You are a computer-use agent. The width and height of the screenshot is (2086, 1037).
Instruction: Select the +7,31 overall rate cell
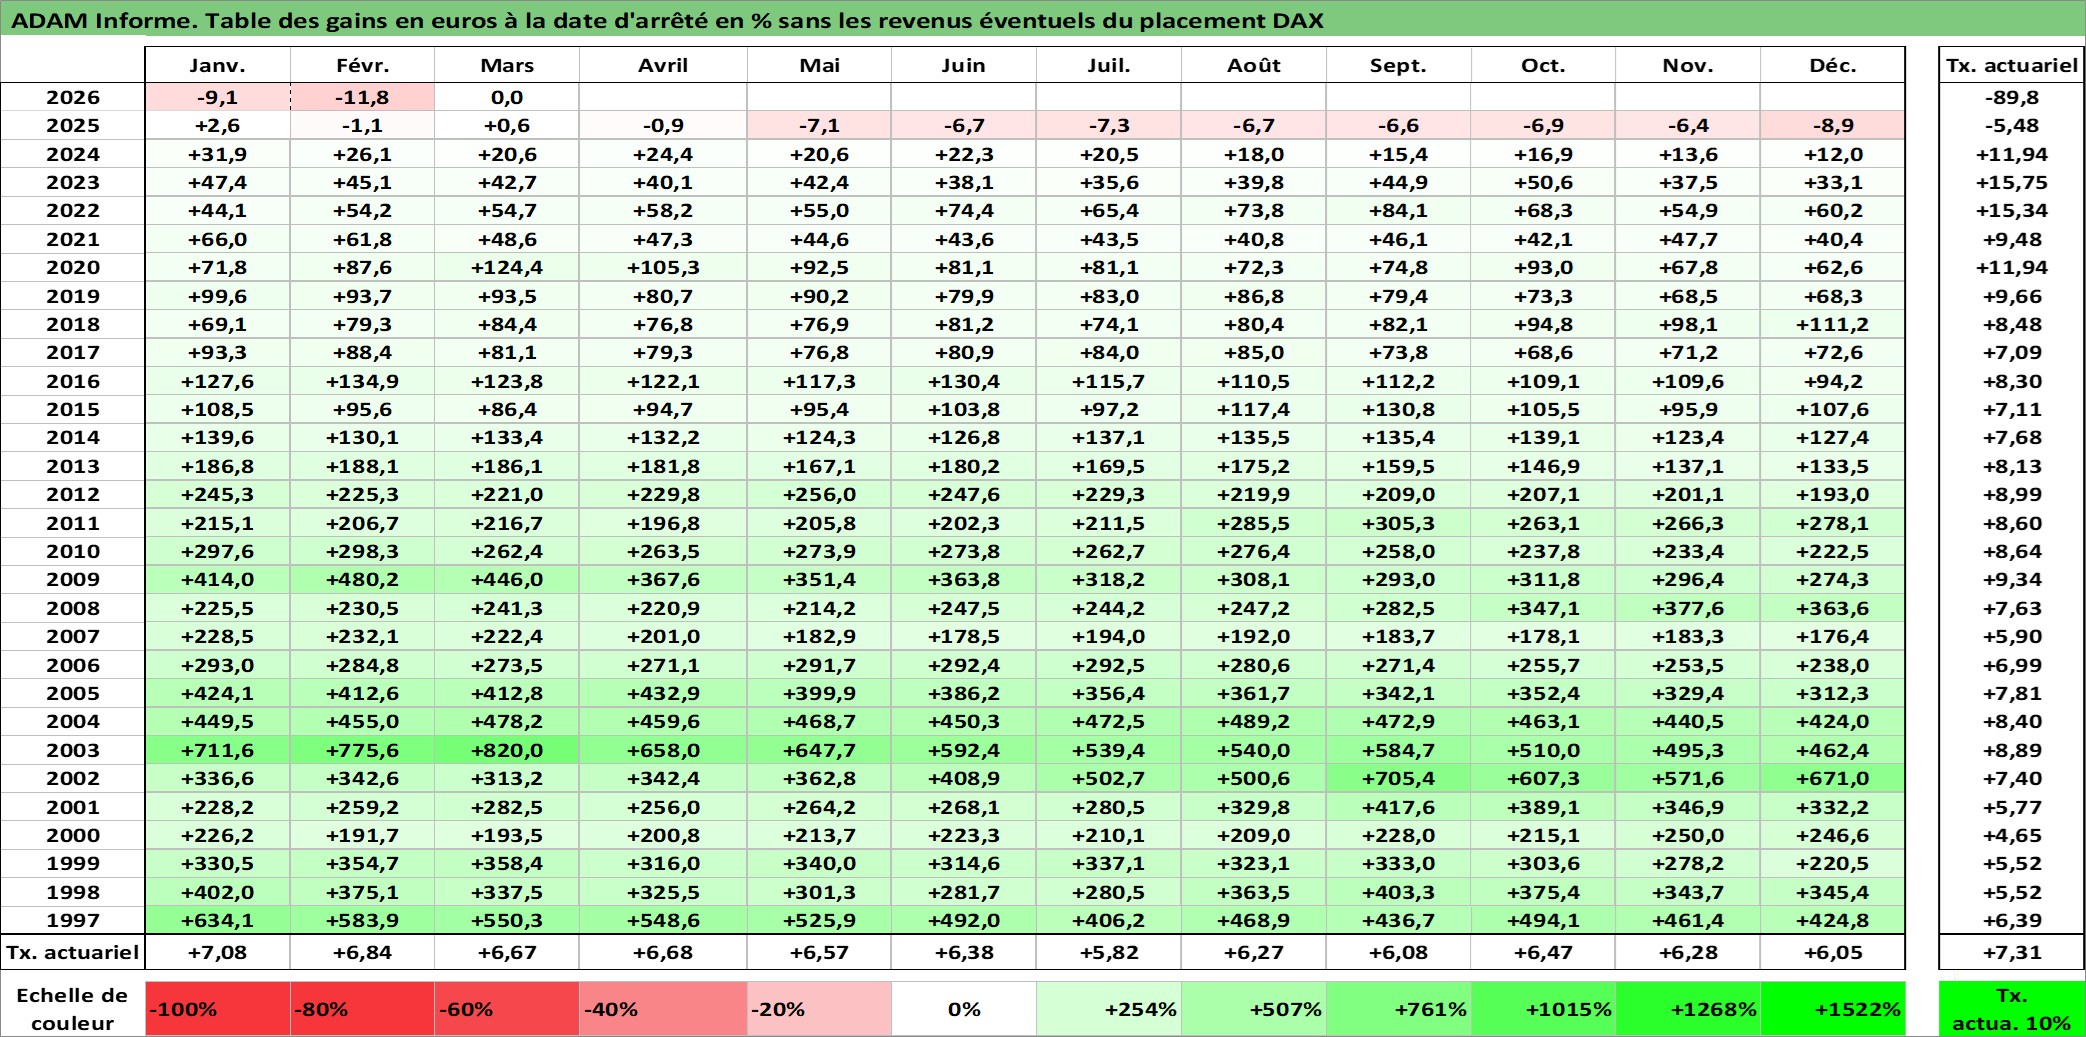point(2012,952)
